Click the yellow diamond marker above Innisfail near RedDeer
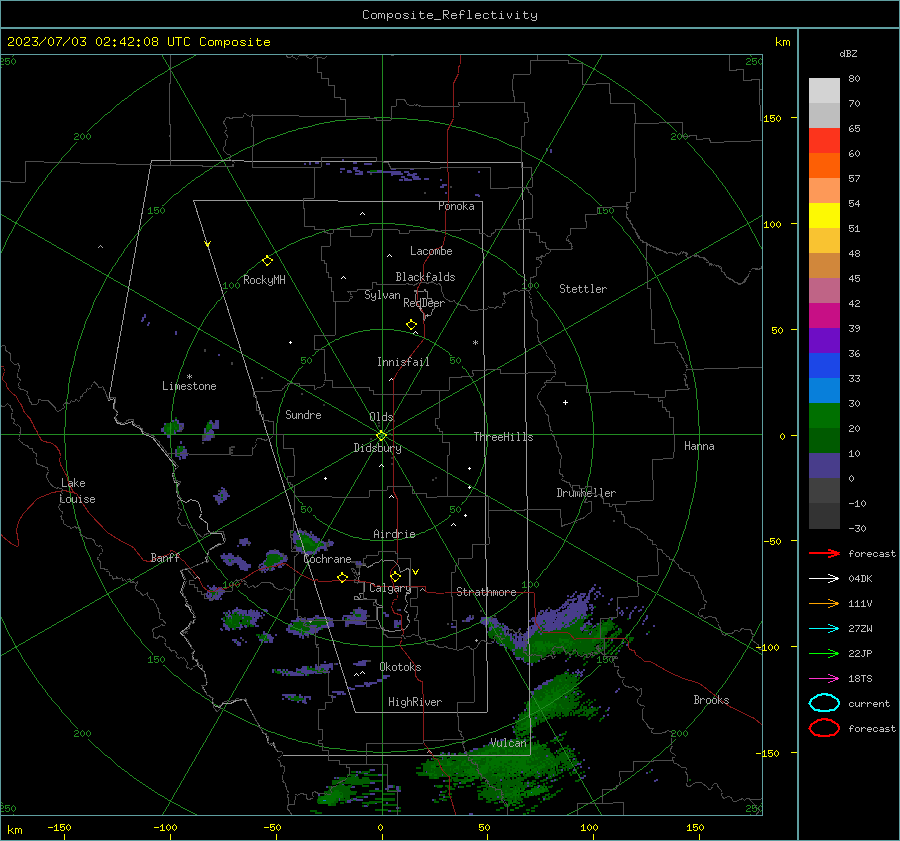The height and width of the screenshot is (841, 900). (x=411, y=325)
